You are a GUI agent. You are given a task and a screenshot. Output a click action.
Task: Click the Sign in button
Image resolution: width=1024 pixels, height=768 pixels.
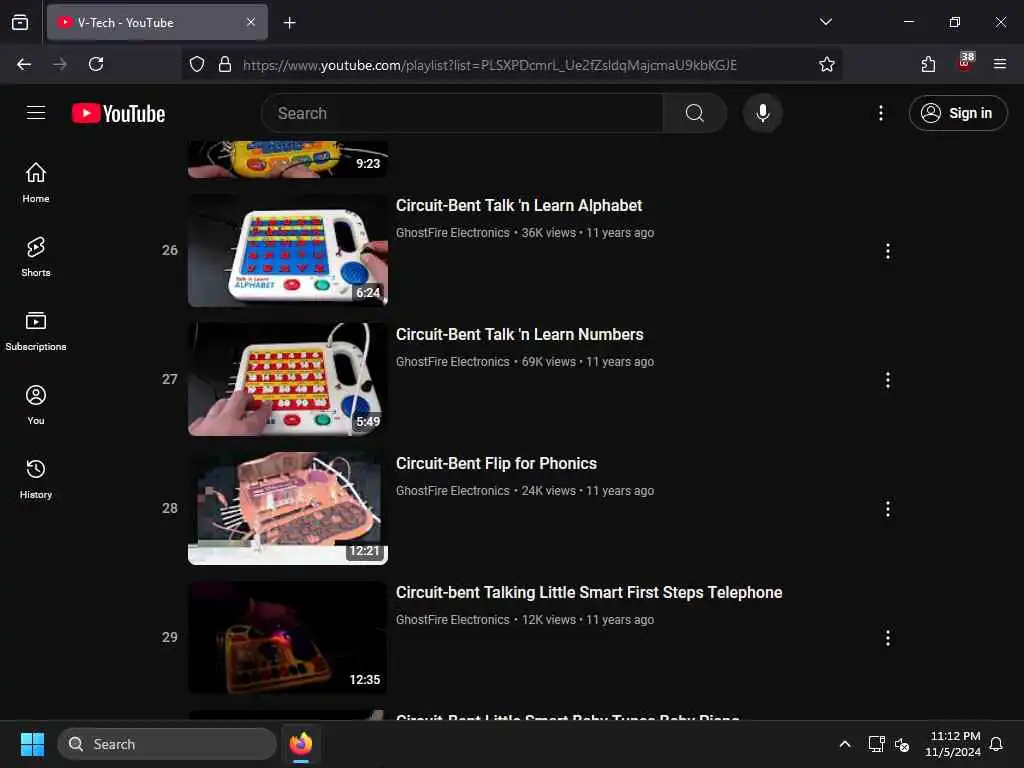pyautogui.click(x=957, y=113)
